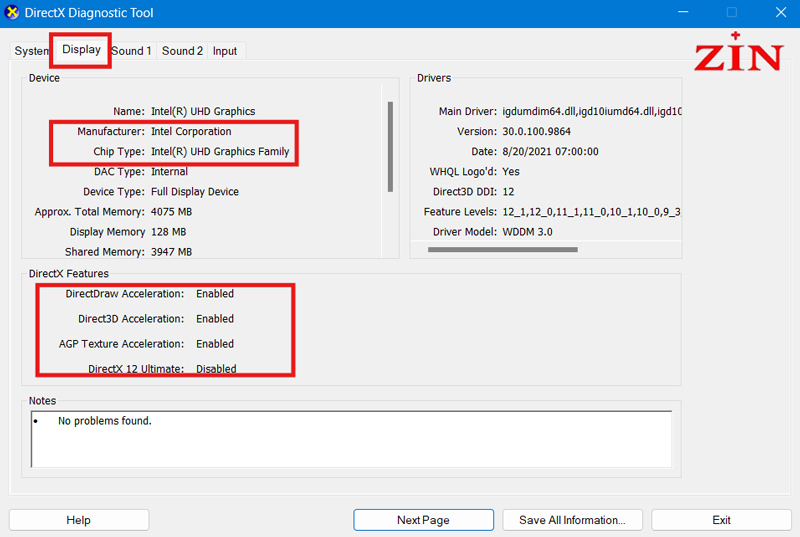Click the Drivers panel horizontal scrollbar
Image resolution: width=800 pixels, height=537 pixels.
[x=503, y=249]
